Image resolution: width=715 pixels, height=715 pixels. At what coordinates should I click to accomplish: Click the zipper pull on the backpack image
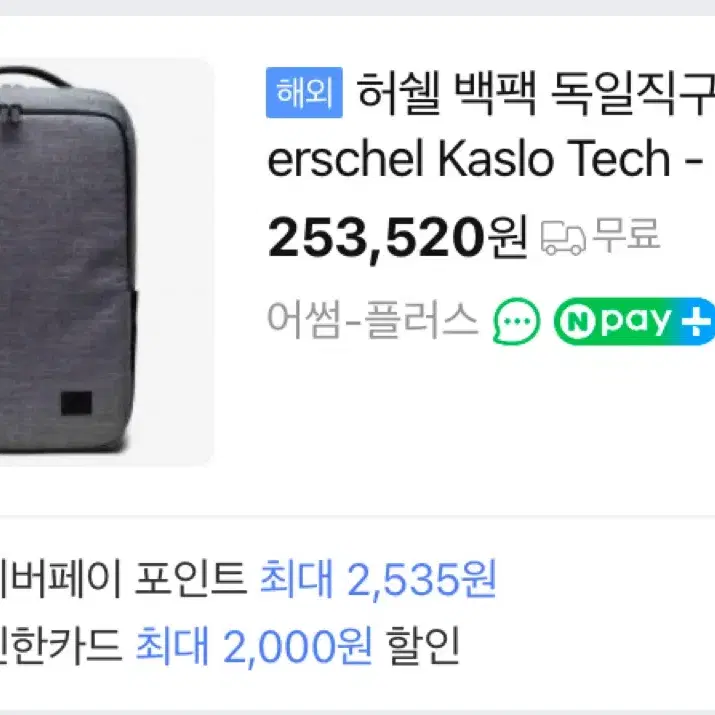pos(11,120)
